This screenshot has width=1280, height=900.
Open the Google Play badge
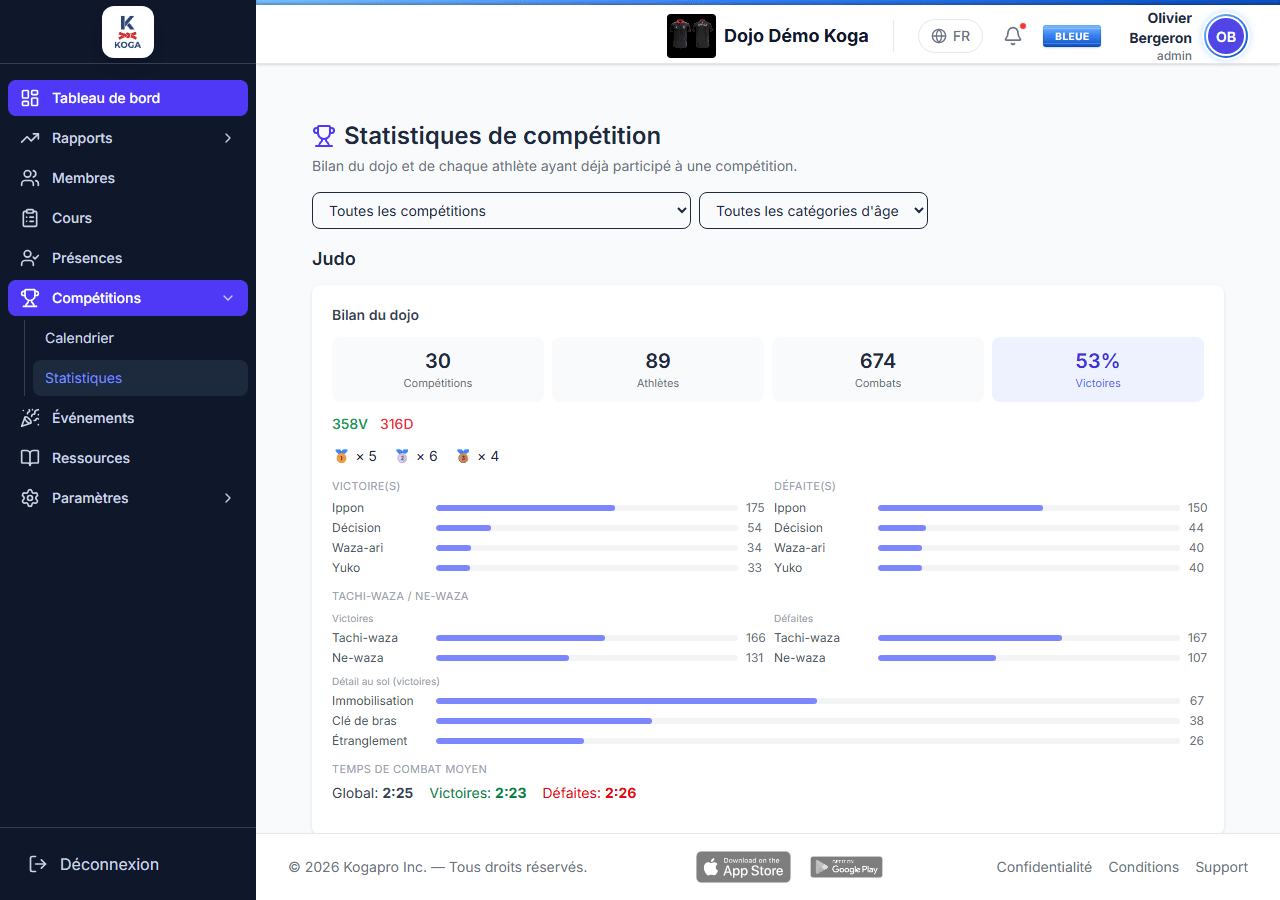point(846,867)
